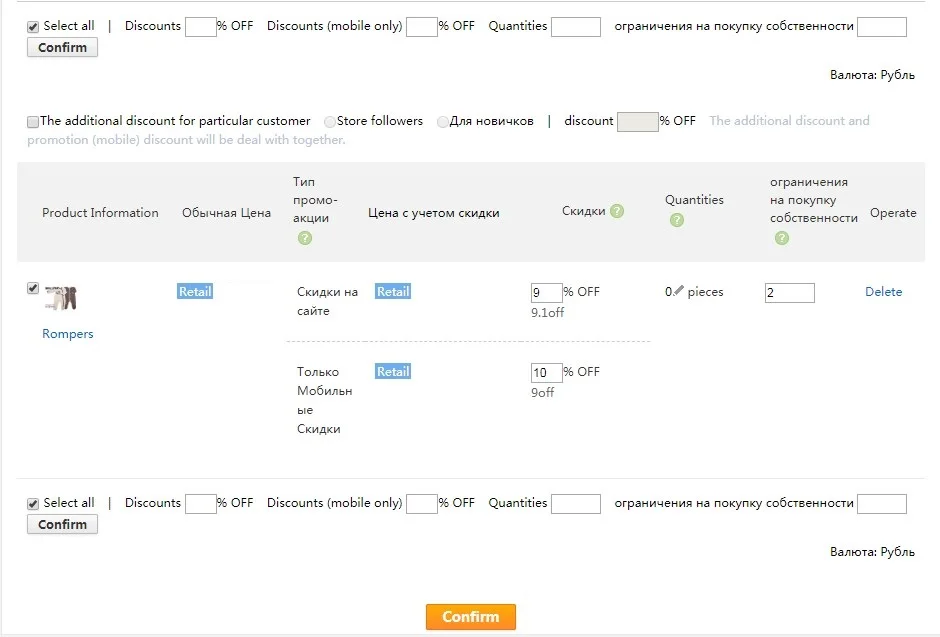Select the Для новичков radio option

pos(442,122)
